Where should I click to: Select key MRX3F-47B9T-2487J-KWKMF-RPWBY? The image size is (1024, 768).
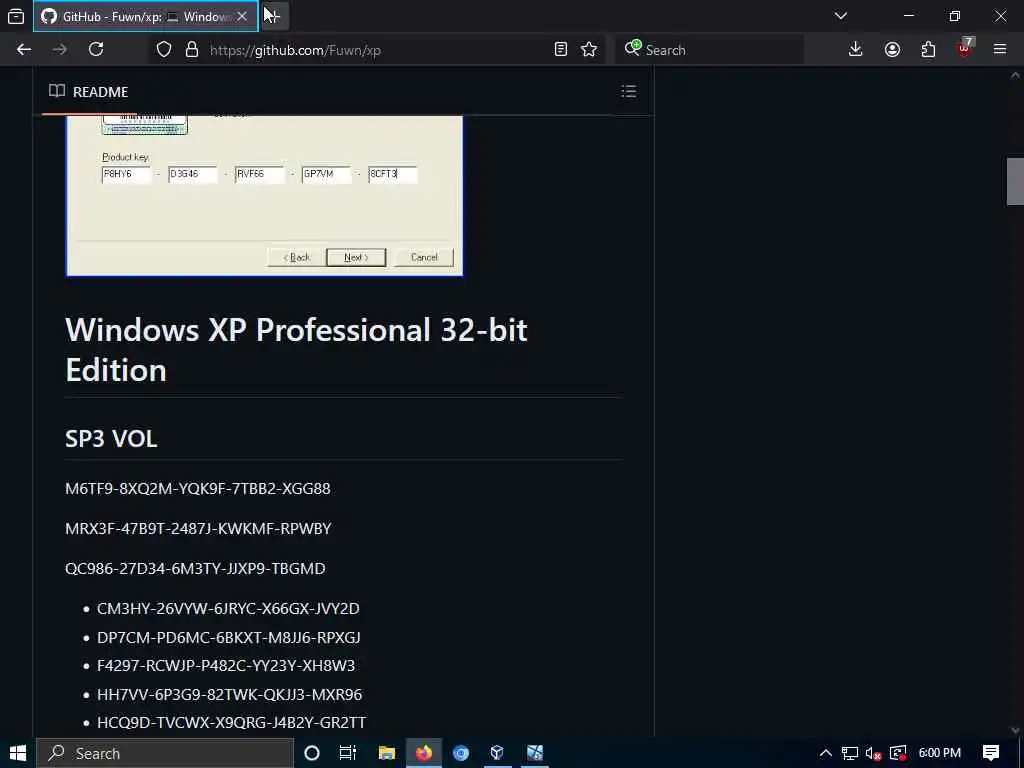pyautogui.click(x=198, y=528)
